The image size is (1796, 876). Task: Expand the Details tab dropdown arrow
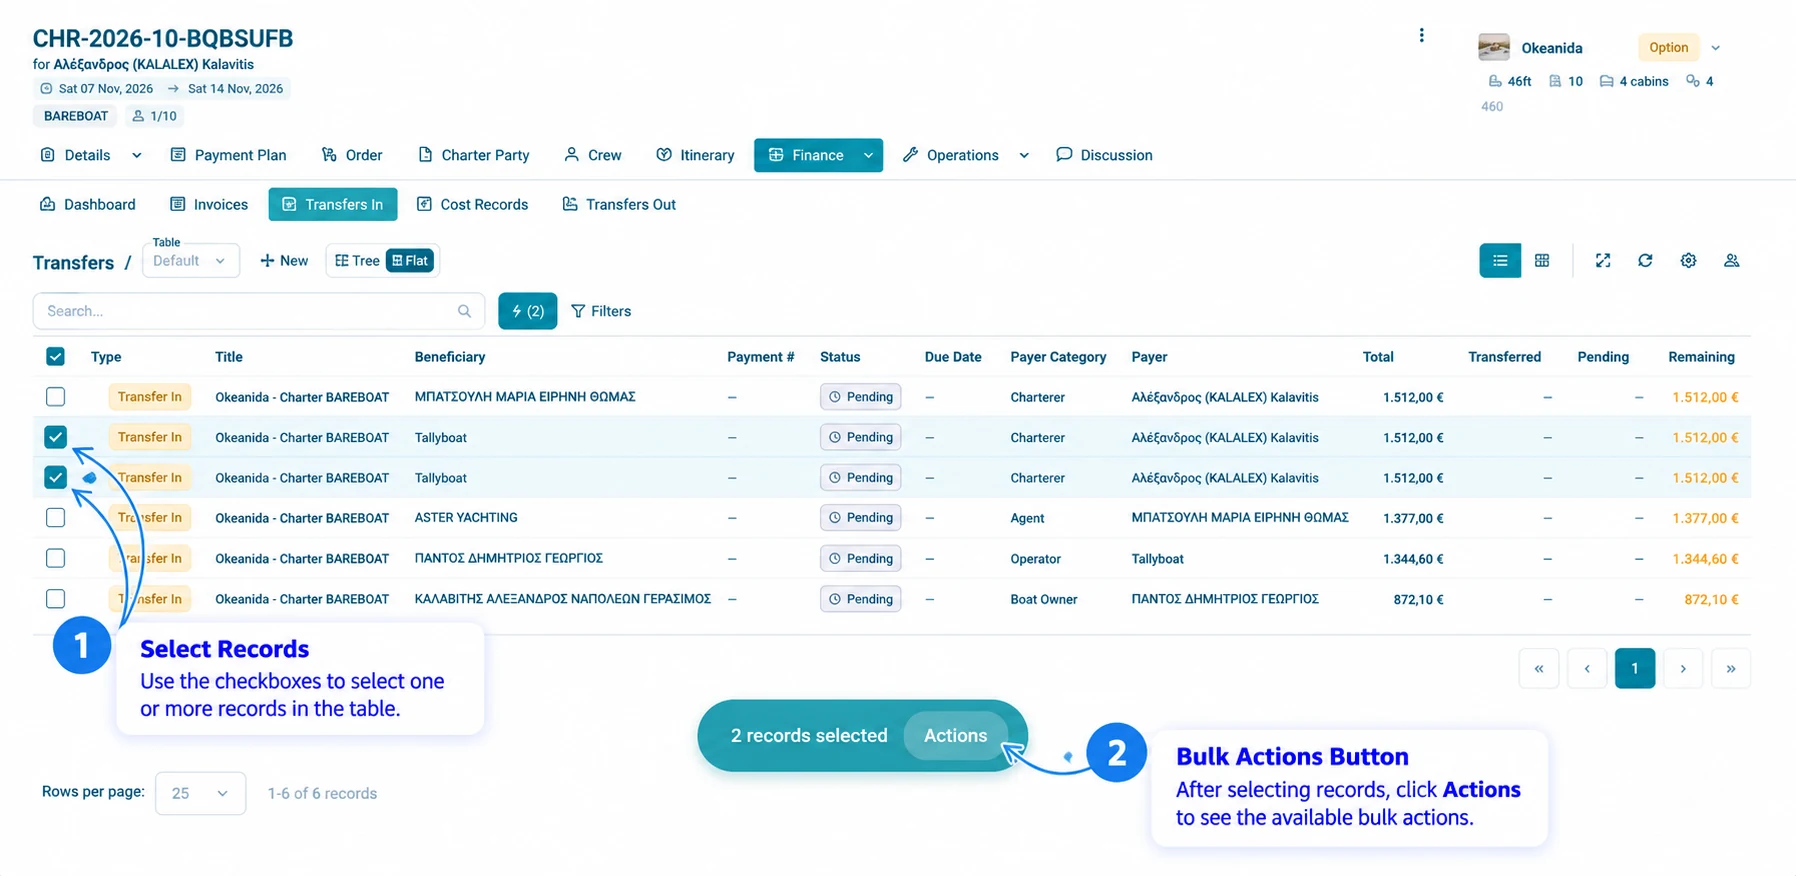(137, 155)
